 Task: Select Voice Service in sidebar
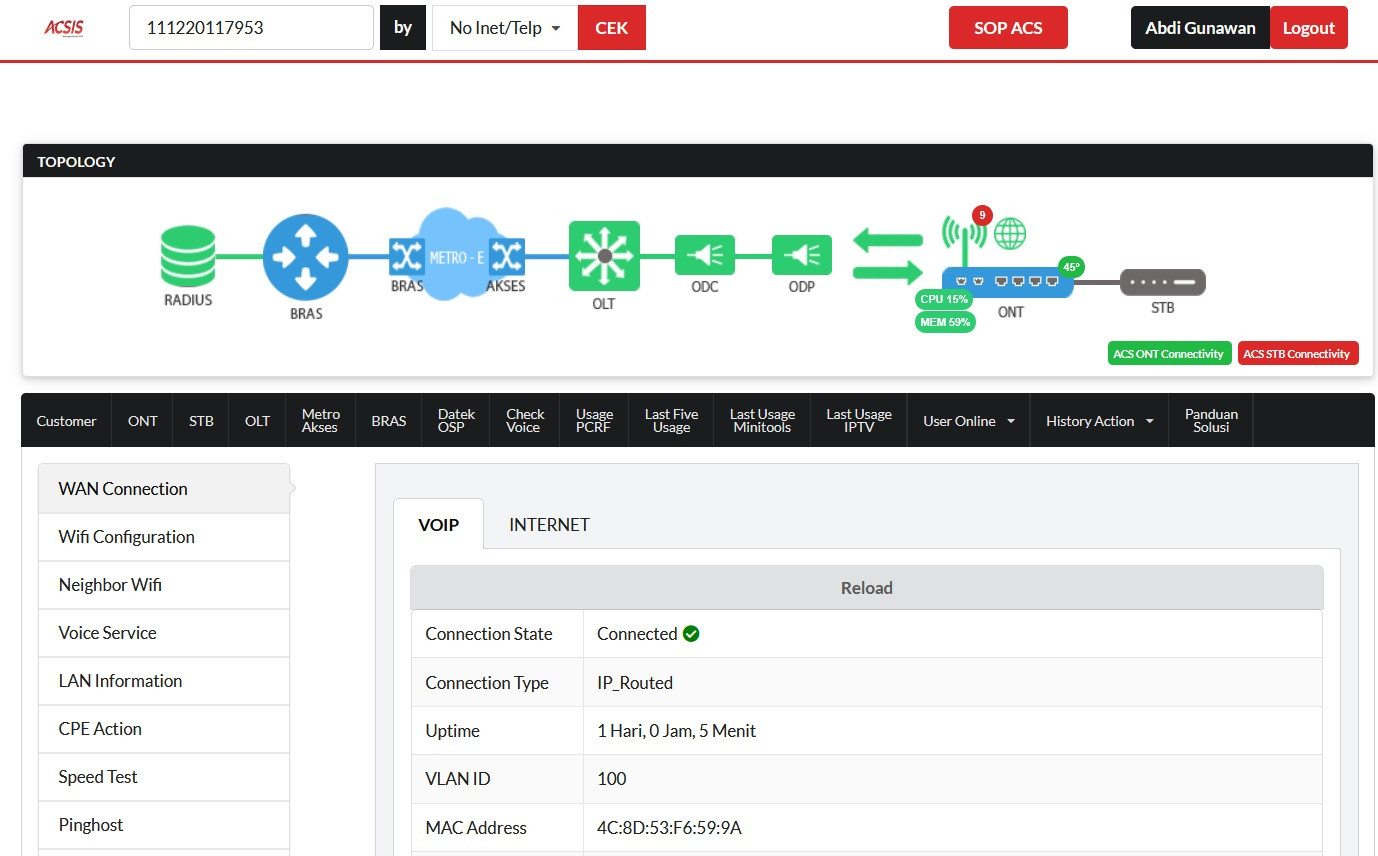(164, 633)
